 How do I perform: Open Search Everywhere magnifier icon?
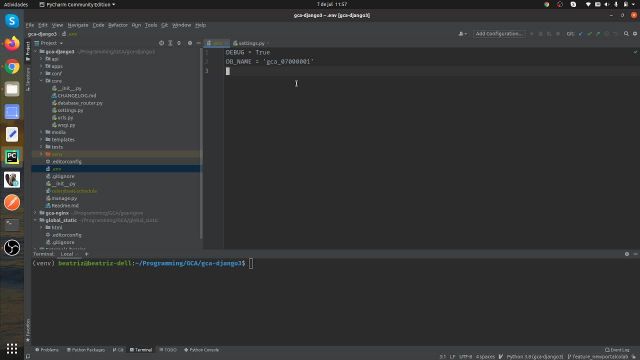[x=626, y=34]
